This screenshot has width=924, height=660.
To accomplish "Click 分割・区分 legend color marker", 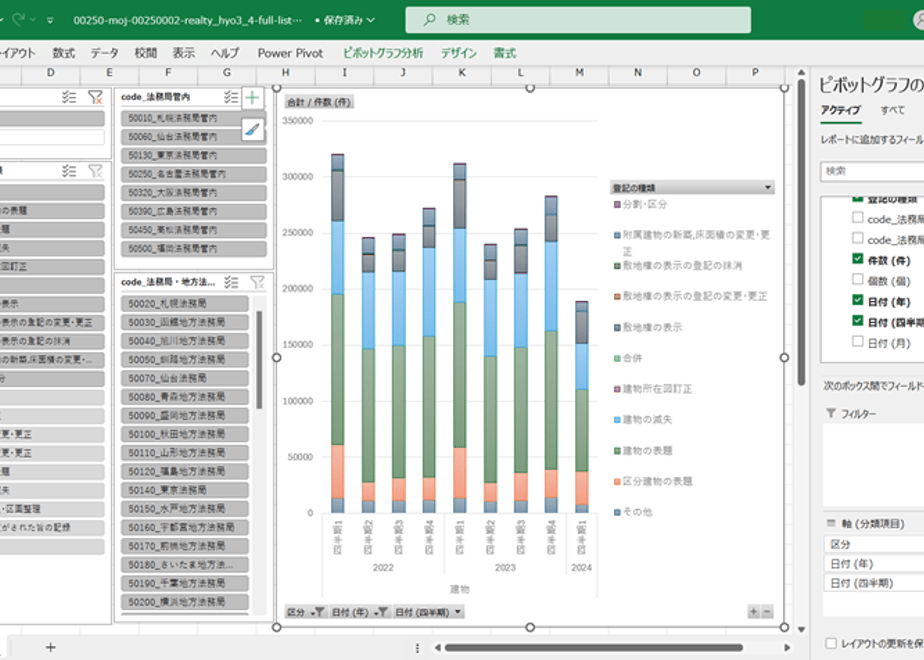I will point(617,204).
